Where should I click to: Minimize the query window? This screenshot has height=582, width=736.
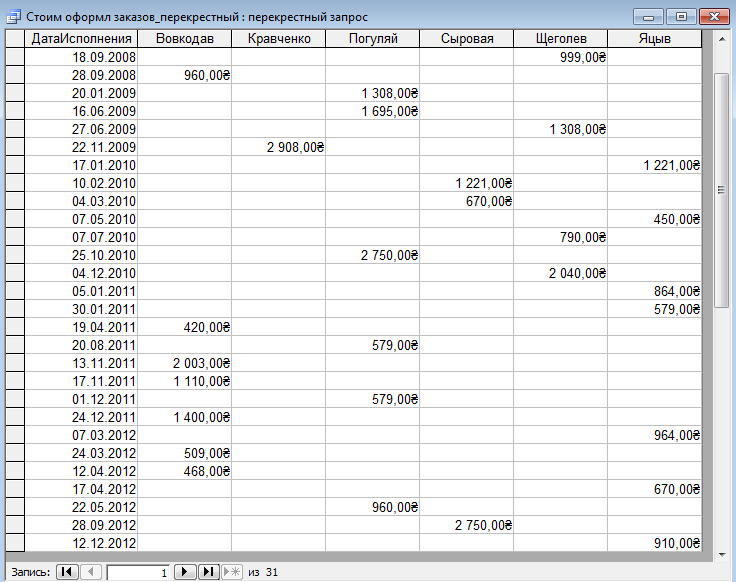point(648,17)
